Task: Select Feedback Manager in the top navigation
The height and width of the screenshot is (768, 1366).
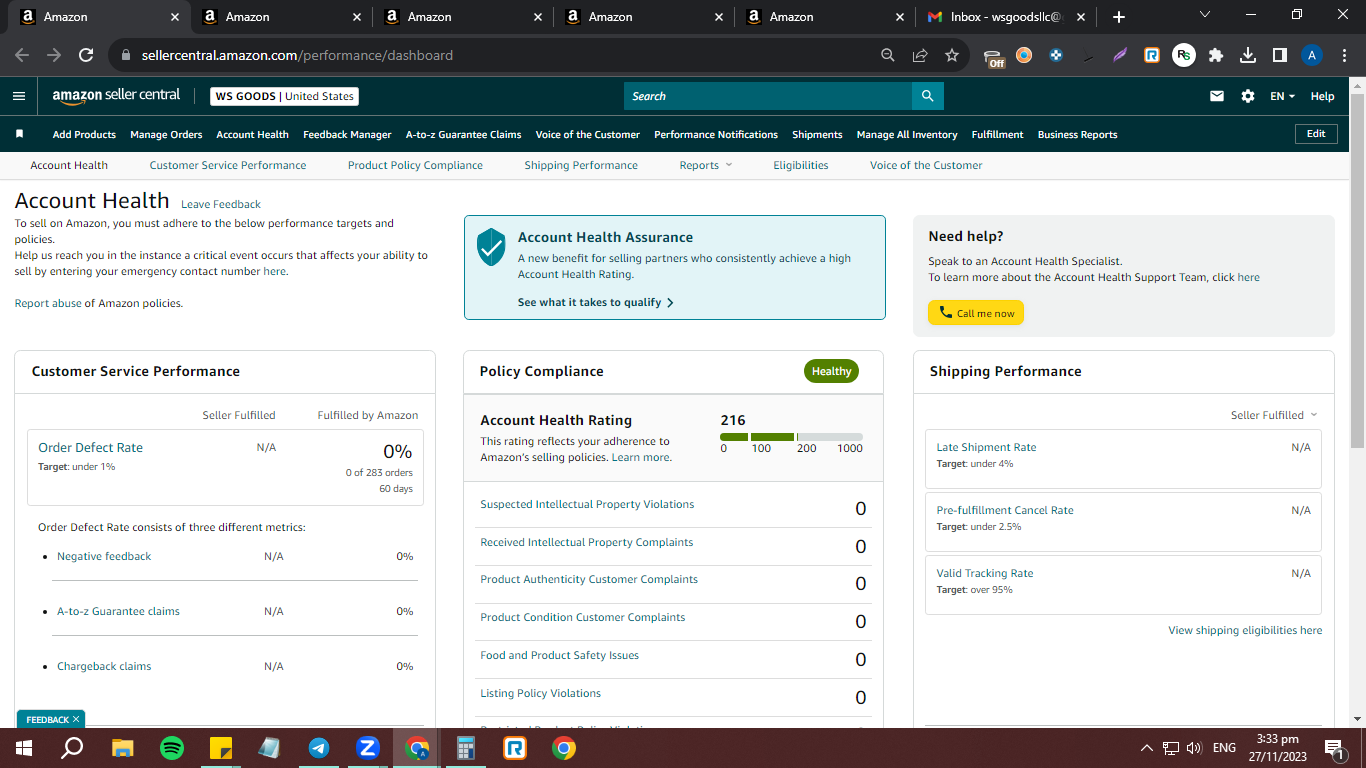Action: [x=347, y=134]
